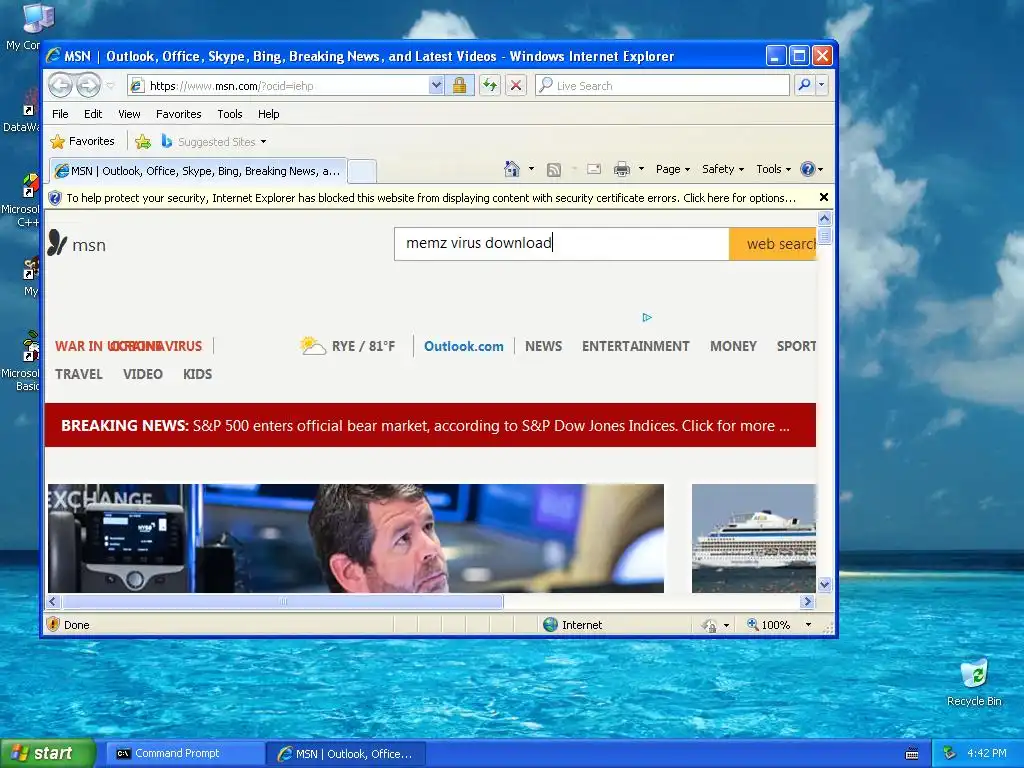The width and height of the screenshot is (1024, 768).
Task: Open the Edit menu
Action: (93, 114)
